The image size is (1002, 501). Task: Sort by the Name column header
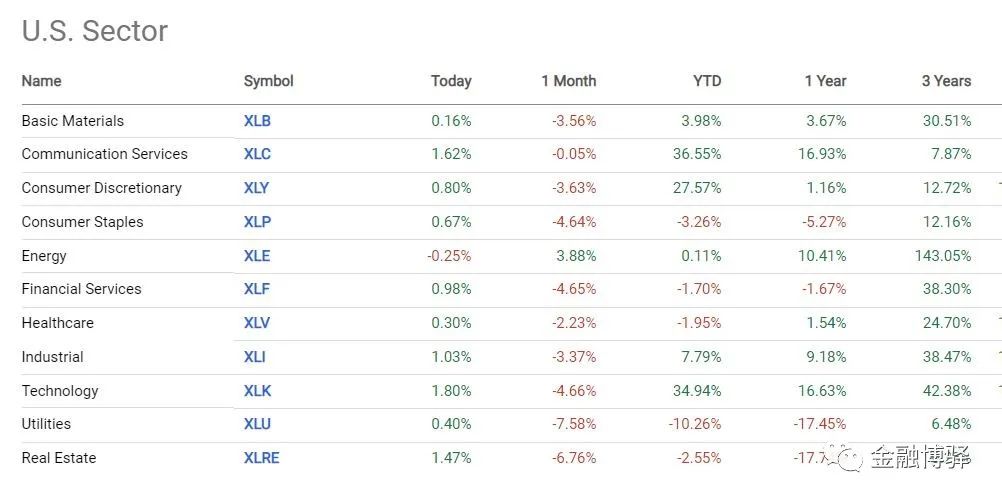coord(41,81)
